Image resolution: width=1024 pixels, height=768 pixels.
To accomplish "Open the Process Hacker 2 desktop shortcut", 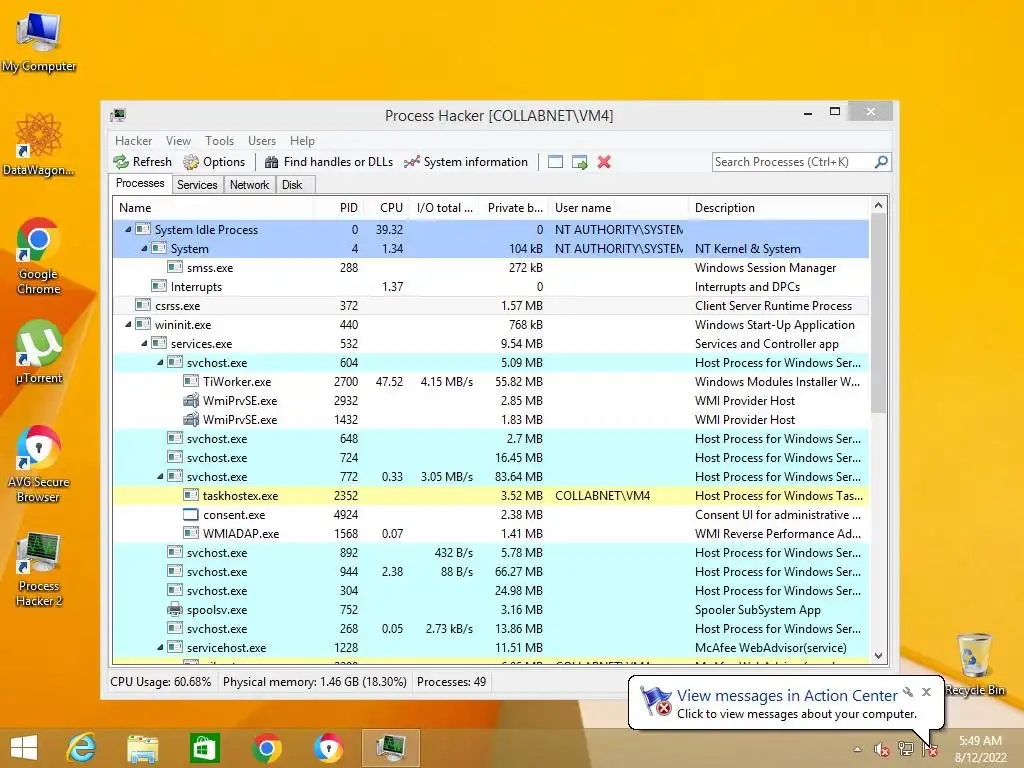I will [x=39, y=570].
